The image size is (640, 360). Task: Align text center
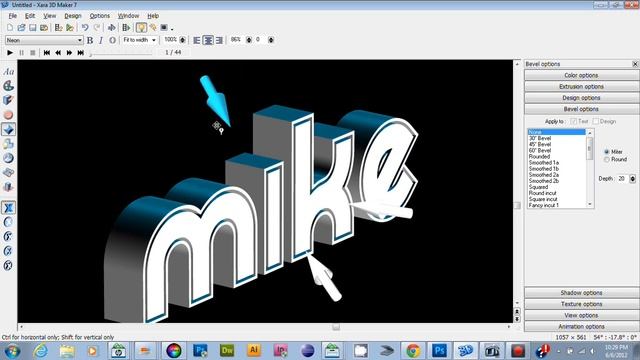coord(208,40)
